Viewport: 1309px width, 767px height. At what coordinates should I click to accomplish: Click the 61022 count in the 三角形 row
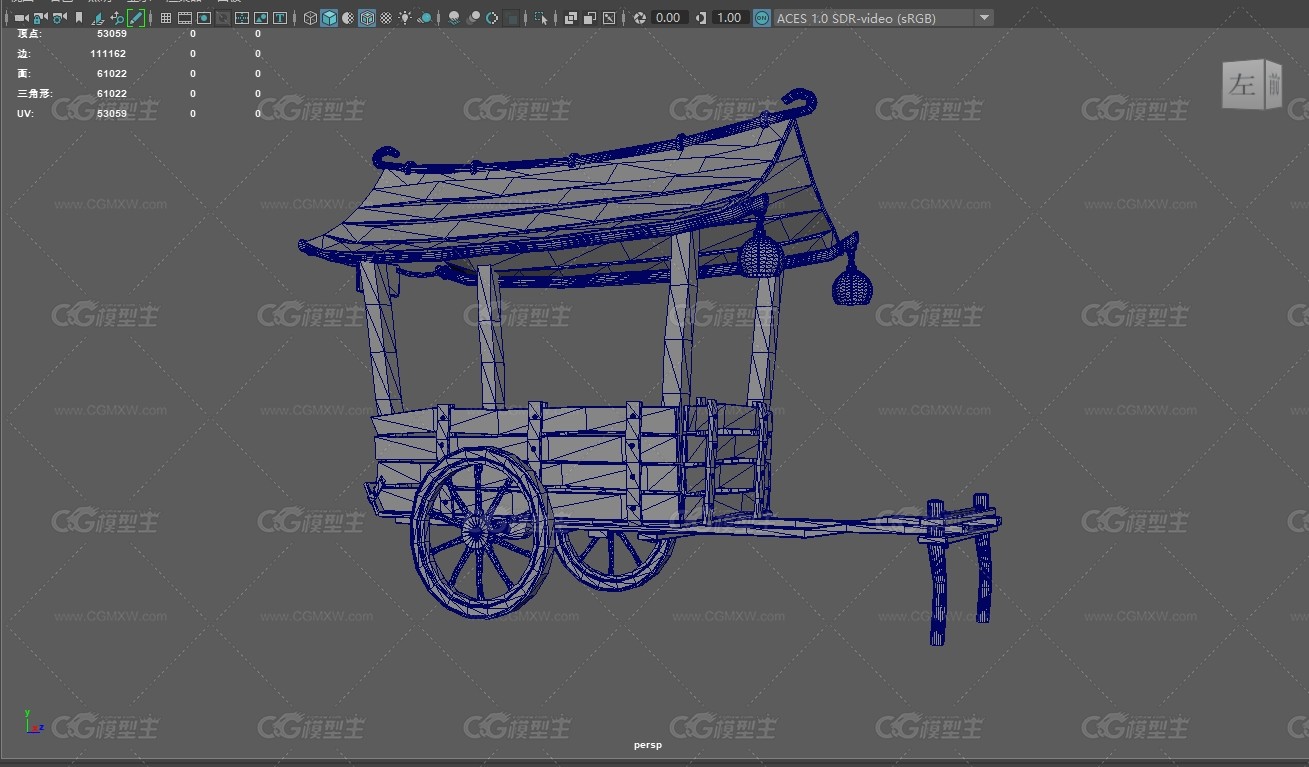click(112, 94)
